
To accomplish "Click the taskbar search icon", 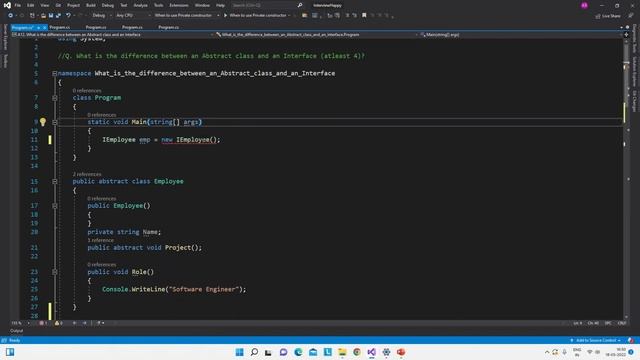I will 254,352.
